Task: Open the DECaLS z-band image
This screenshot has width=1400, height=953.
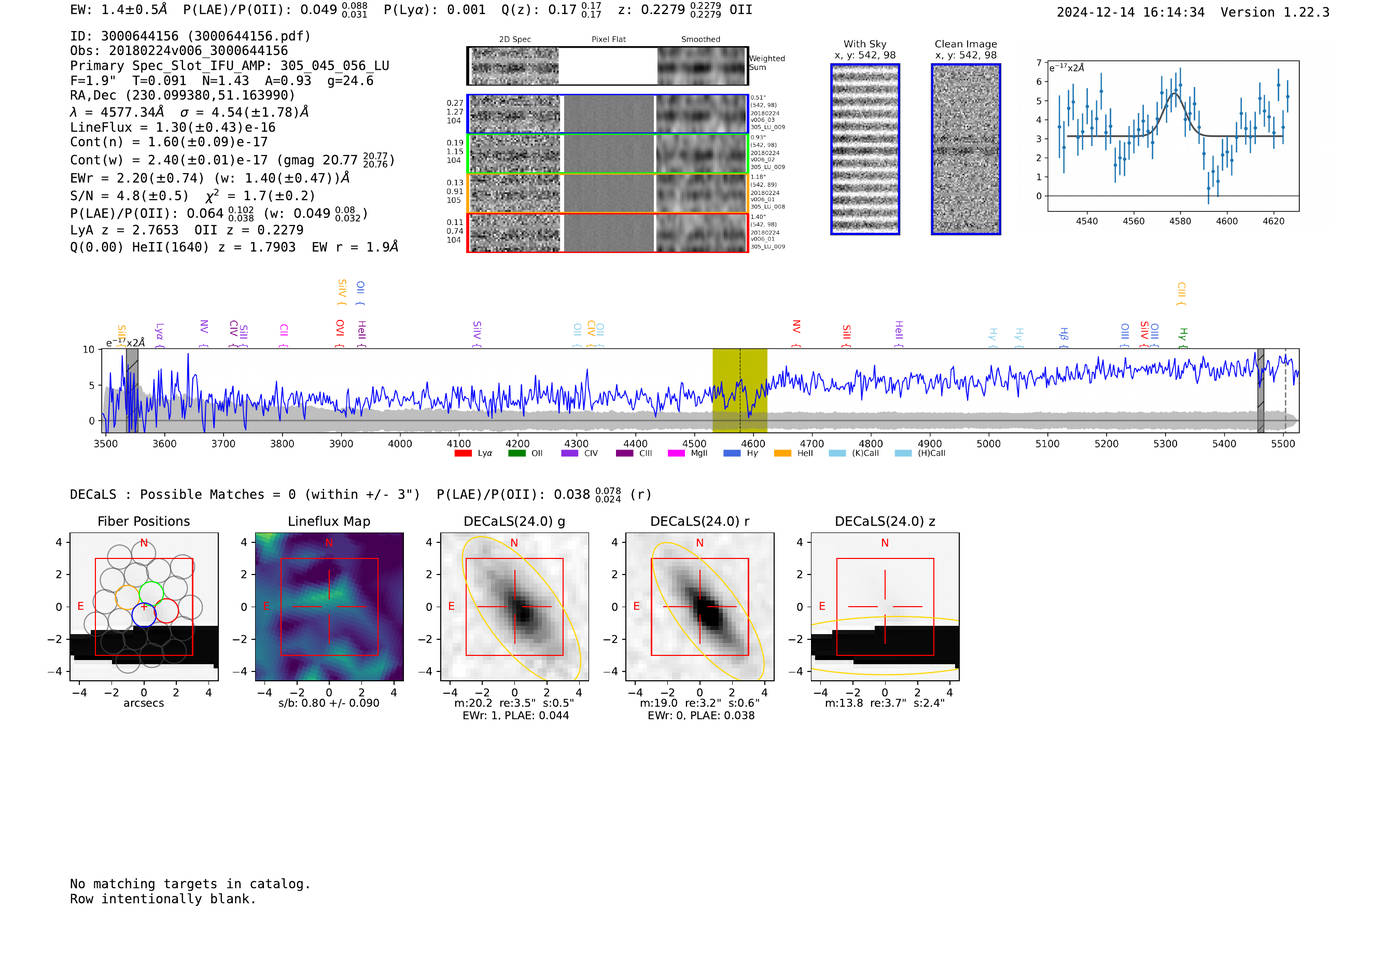Action: coord(885,607)
